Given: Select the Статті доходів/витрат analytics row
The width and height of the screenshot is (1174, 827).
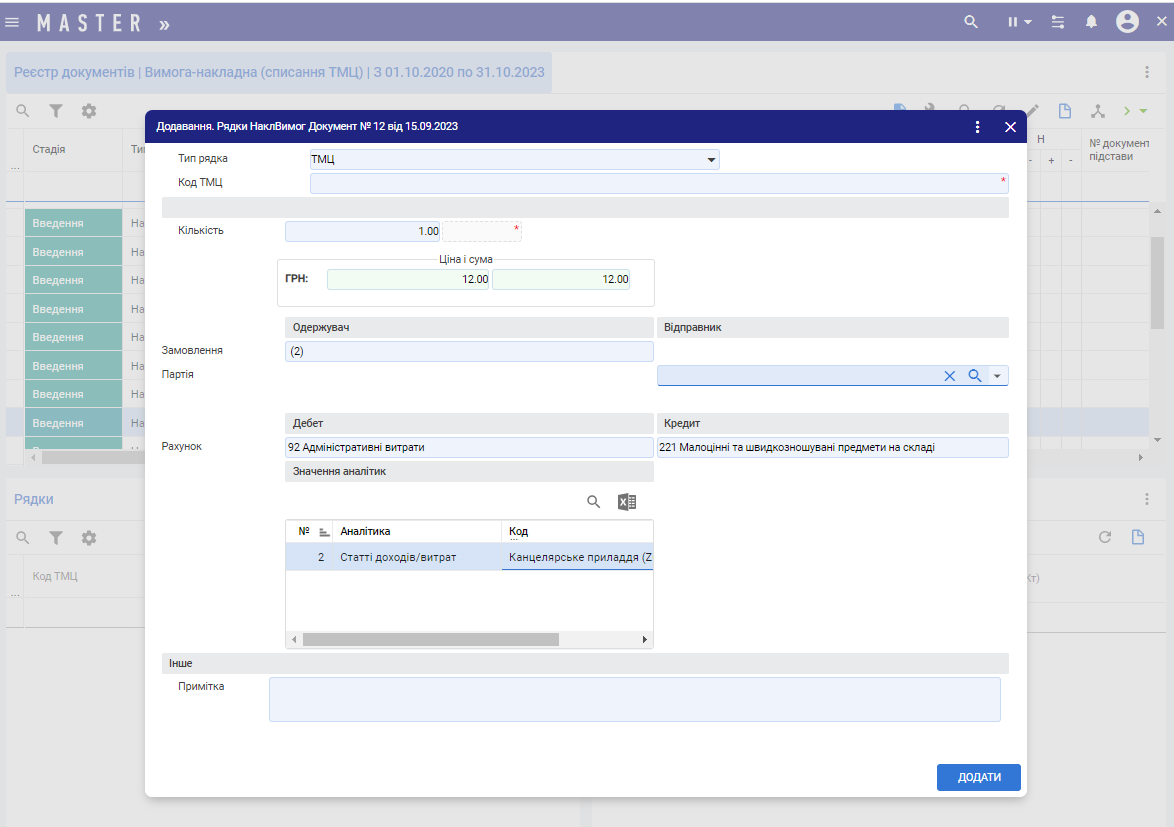Looking at the screenshot, I should 398,557.
